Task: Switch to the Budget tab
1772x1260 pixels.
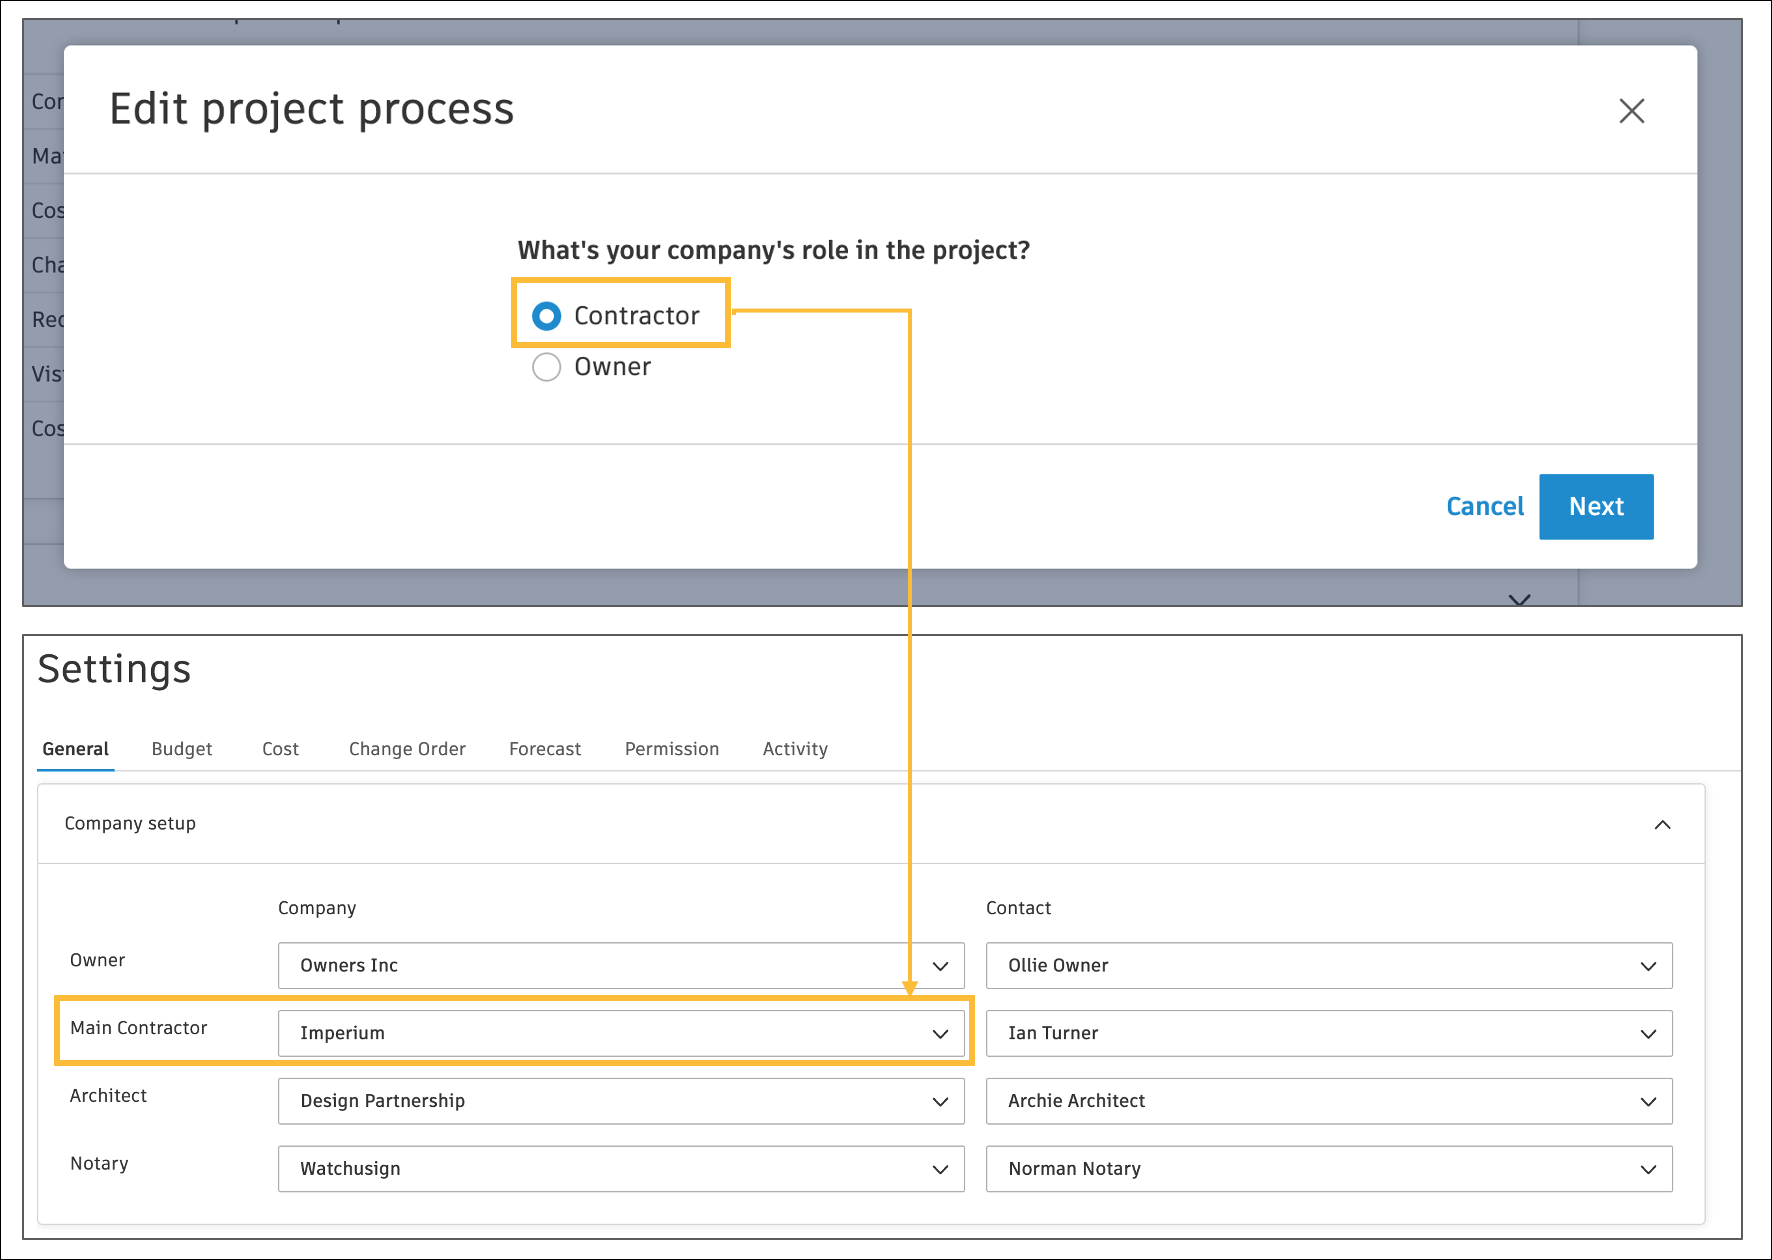Action: (182, 749)
